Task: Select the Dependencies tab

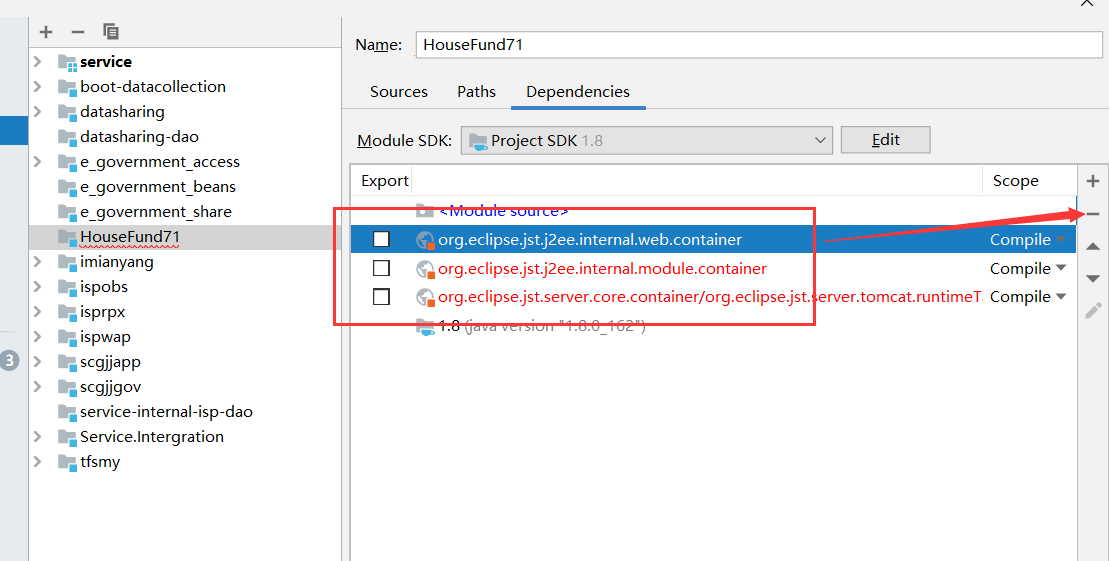Action: point(578,92)
